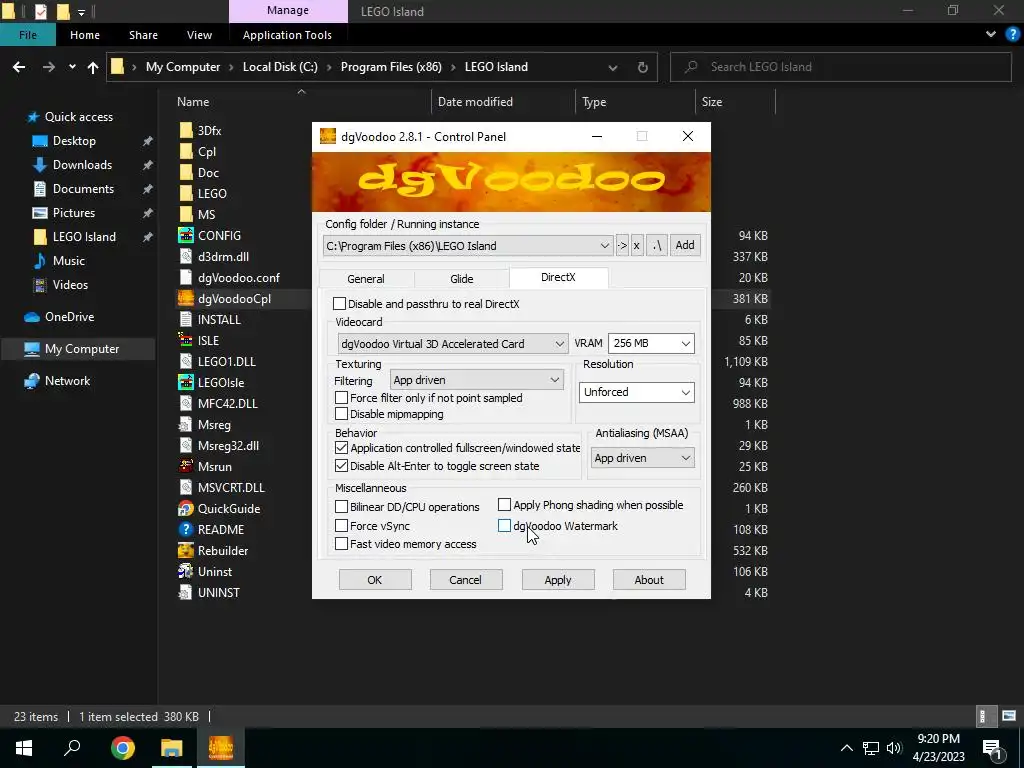Open the volume control in system tray
The image size is (1024, 768).
(x=894, y=748)
